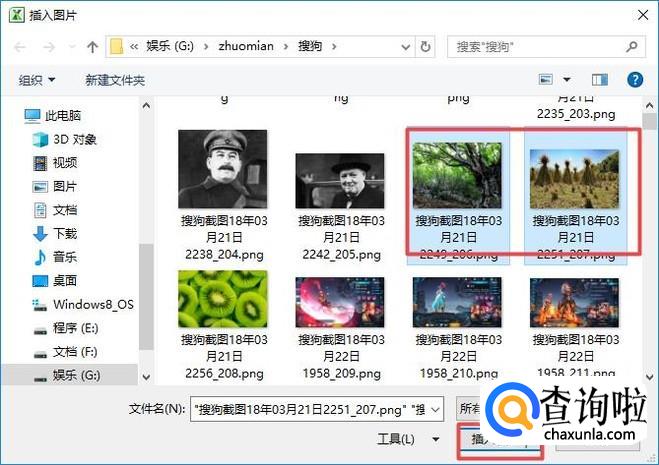The image size is (659, 465).
Task: Click the magnifier search icon
Action: pos(632,46)
